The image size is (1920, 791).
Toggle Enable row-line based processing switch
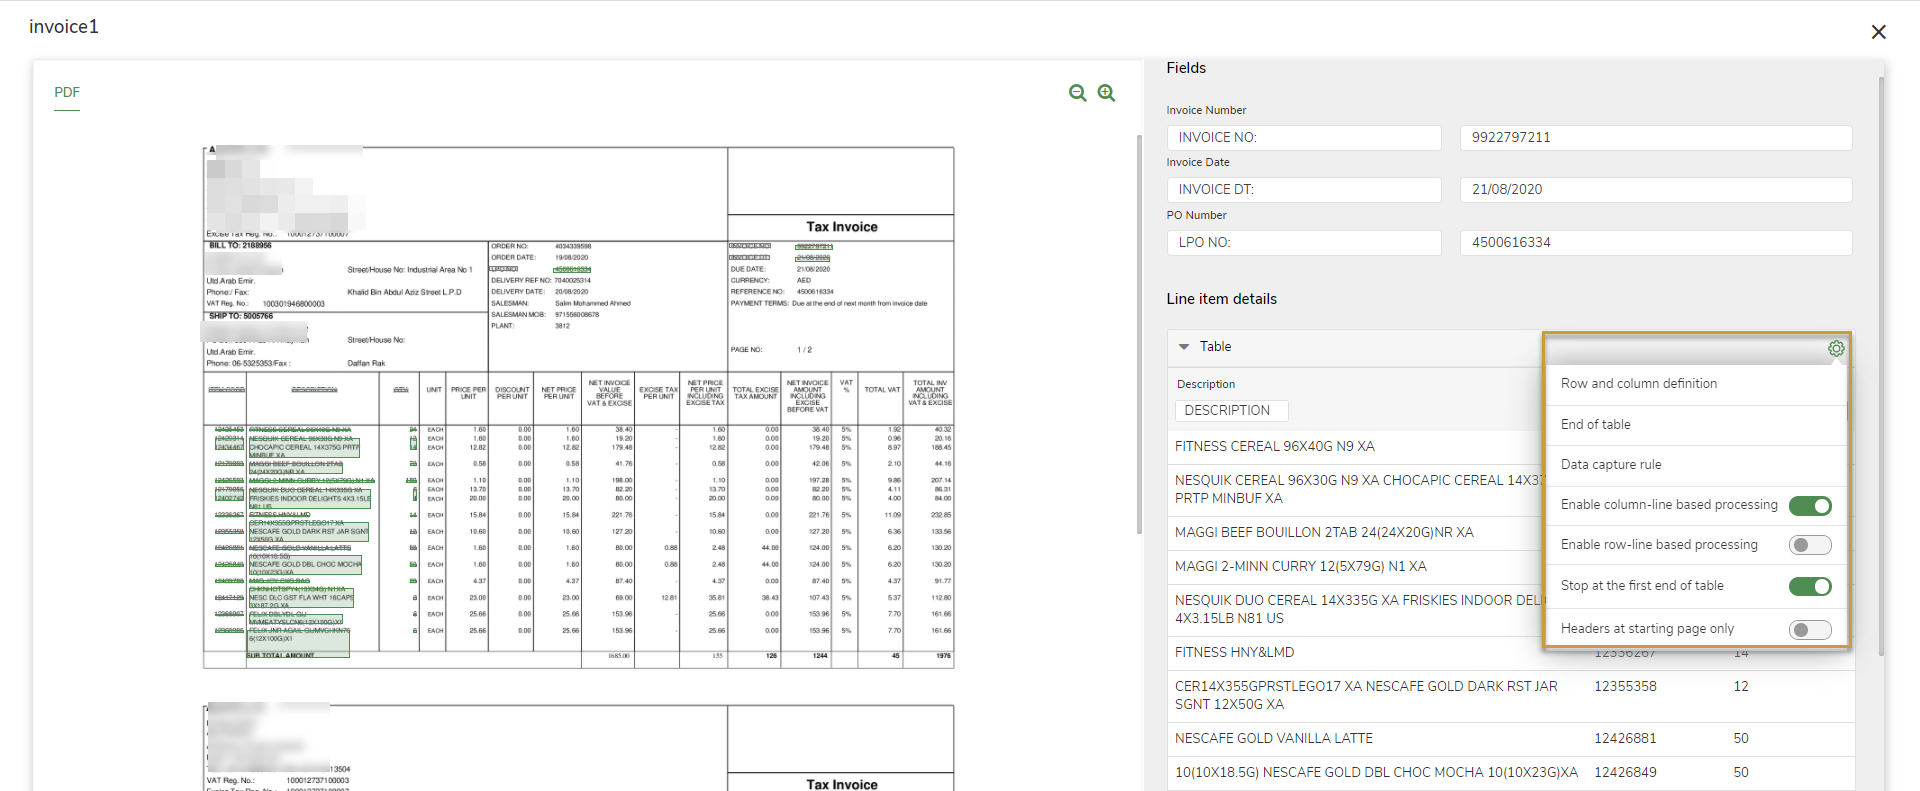(1810, 545)
